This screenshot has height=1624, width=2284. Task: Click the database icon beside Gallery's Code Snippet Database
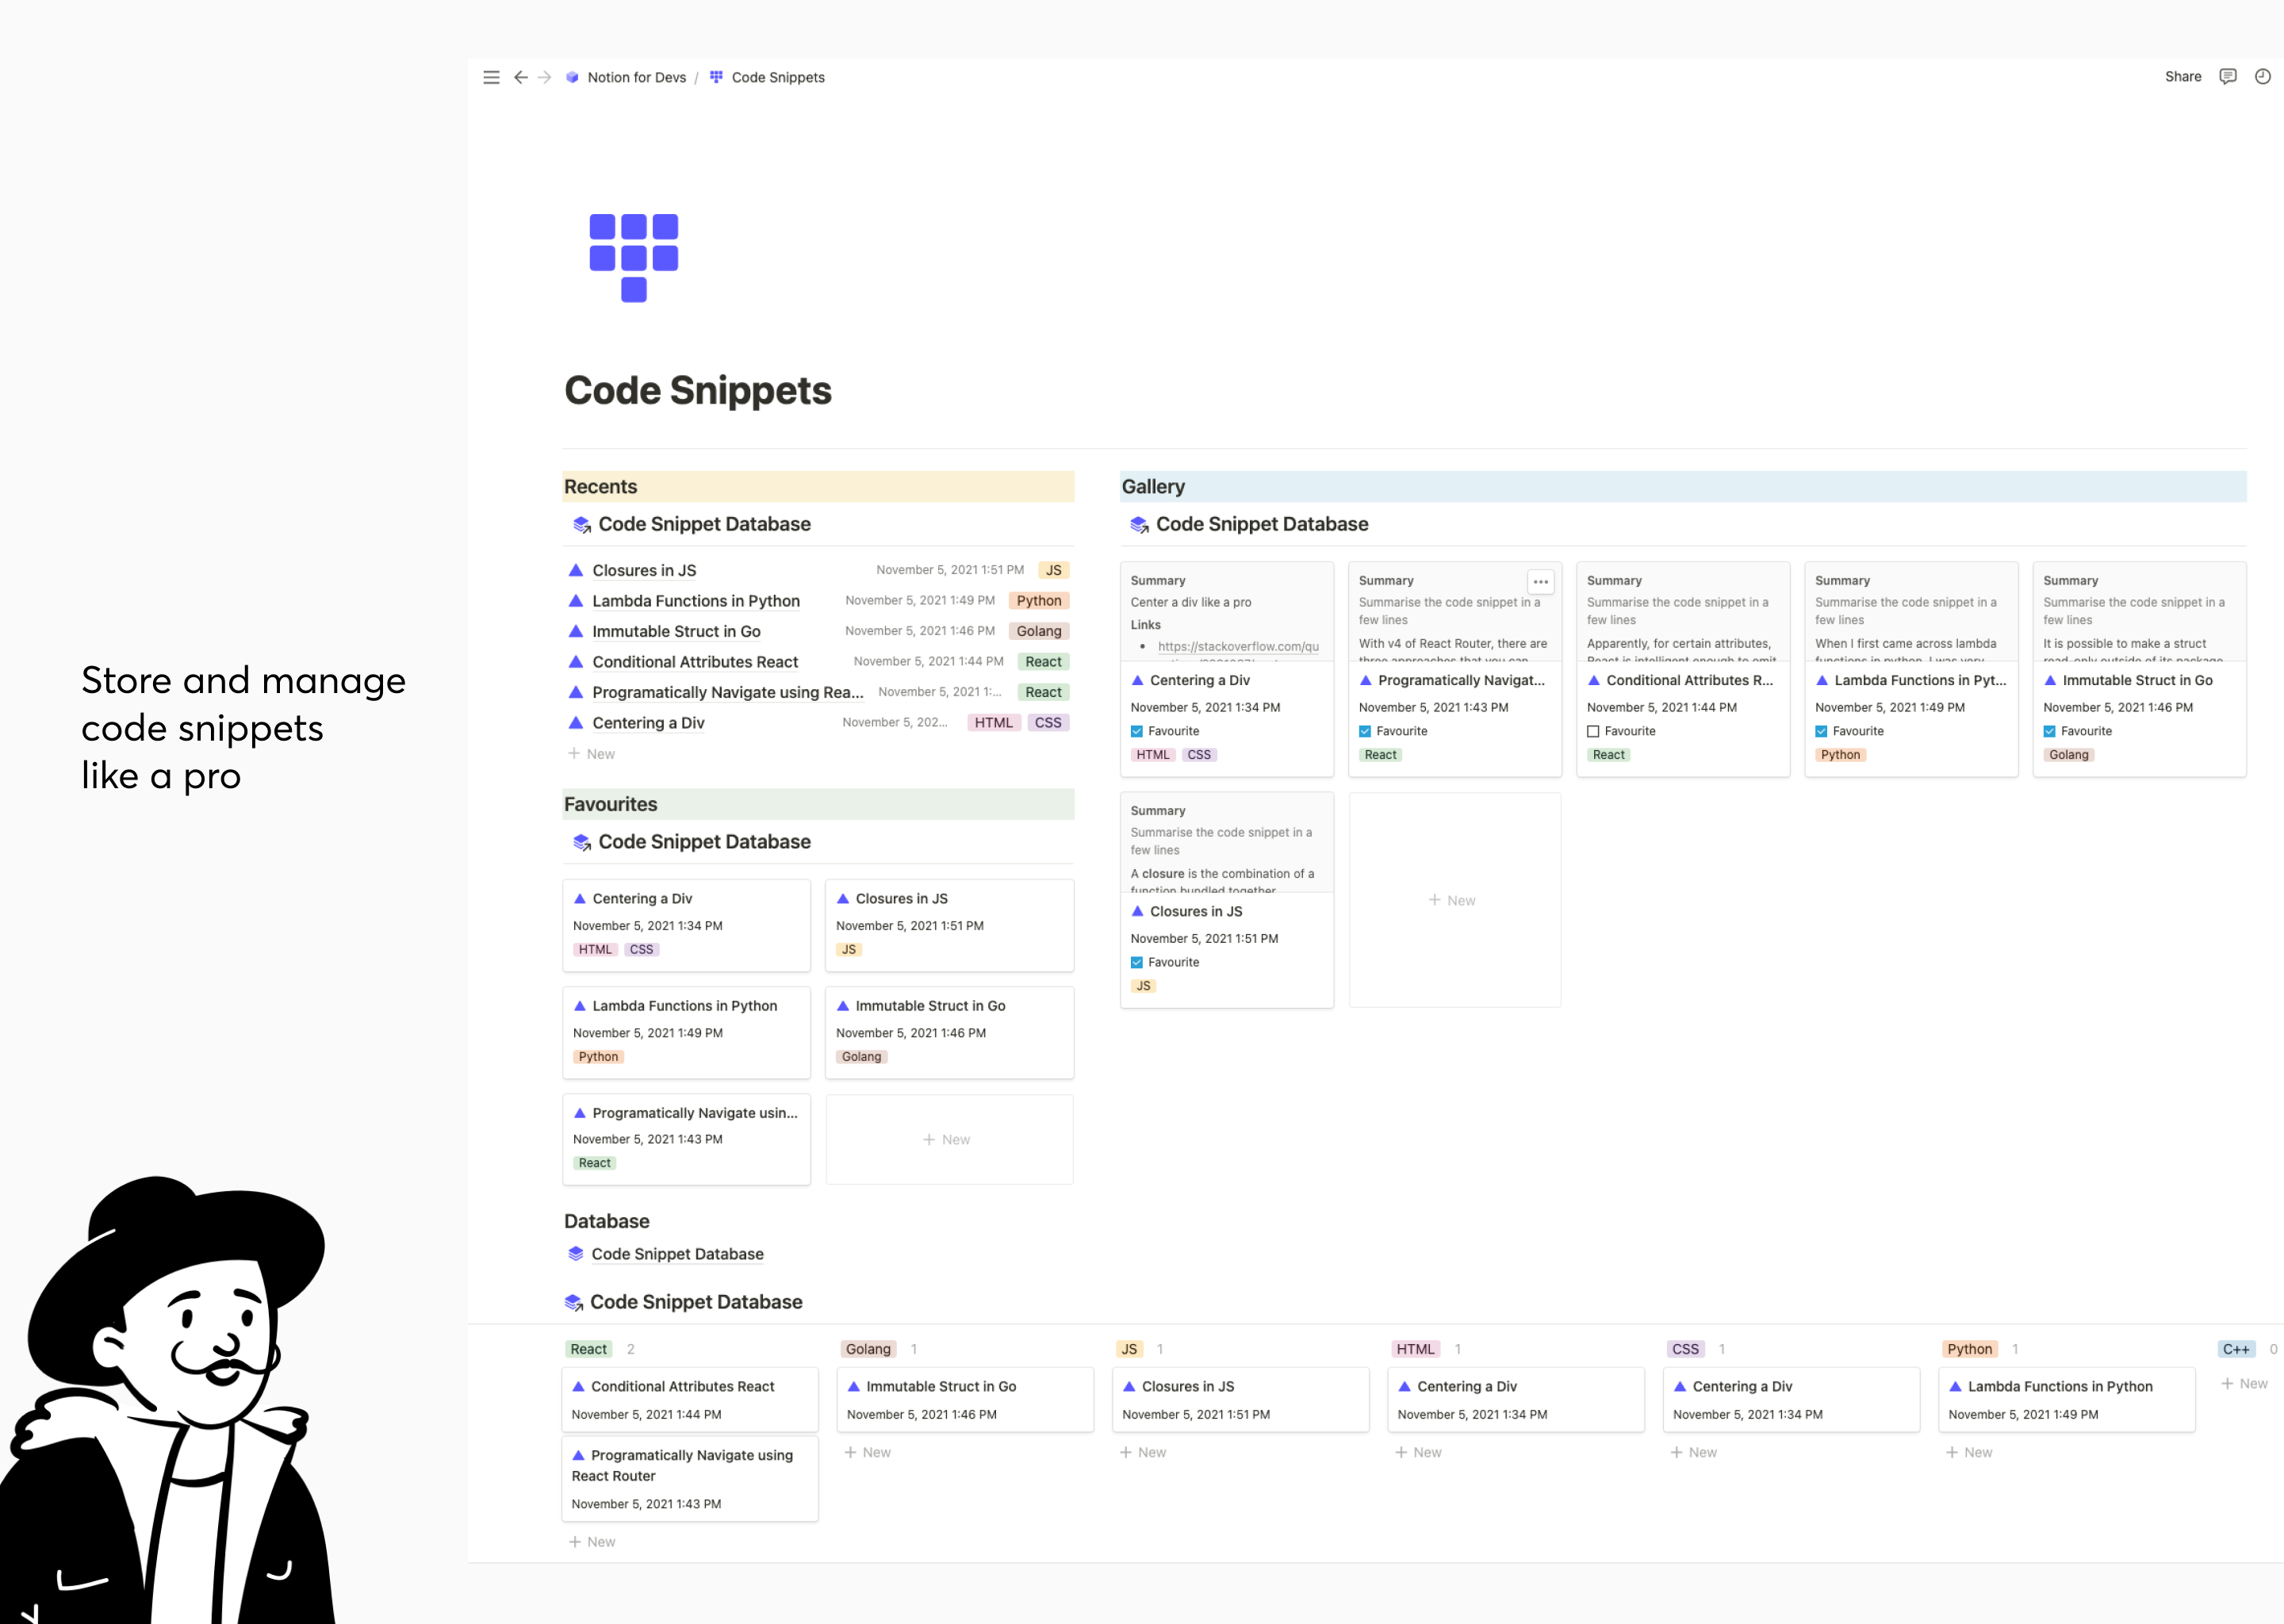tap(1138, 524)
